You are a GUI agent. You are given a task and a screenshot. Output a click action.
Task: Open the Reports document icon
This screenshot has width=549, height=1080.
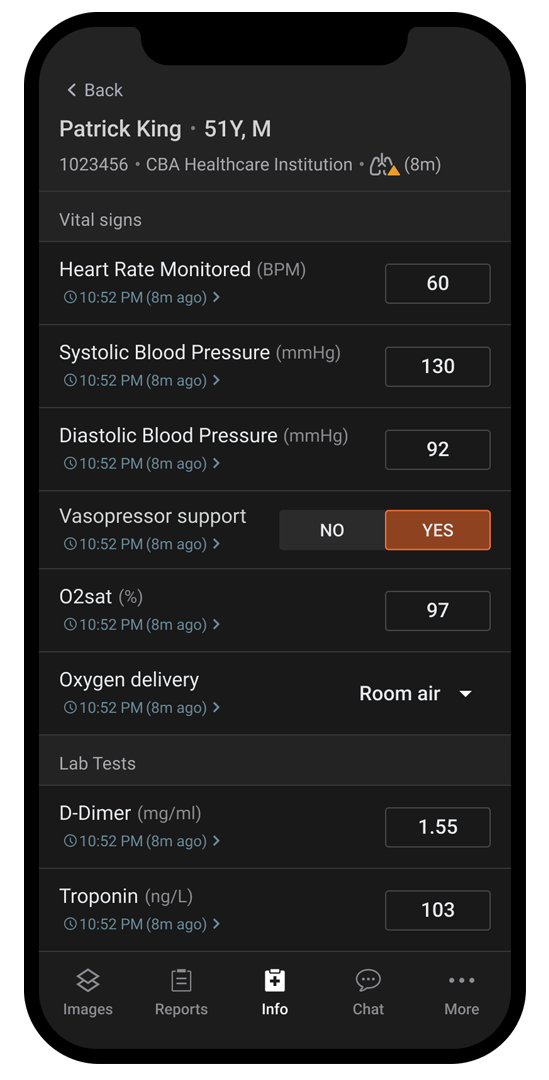click(x=181, y=980)
